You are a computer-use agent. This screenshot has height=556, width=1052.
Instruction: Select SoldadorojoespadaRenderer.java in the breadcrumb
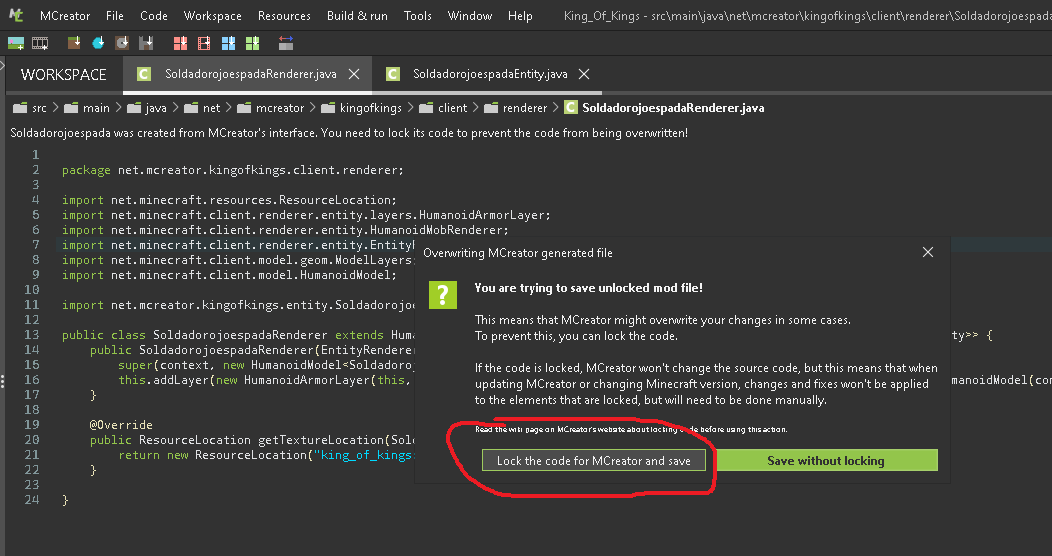673,108
